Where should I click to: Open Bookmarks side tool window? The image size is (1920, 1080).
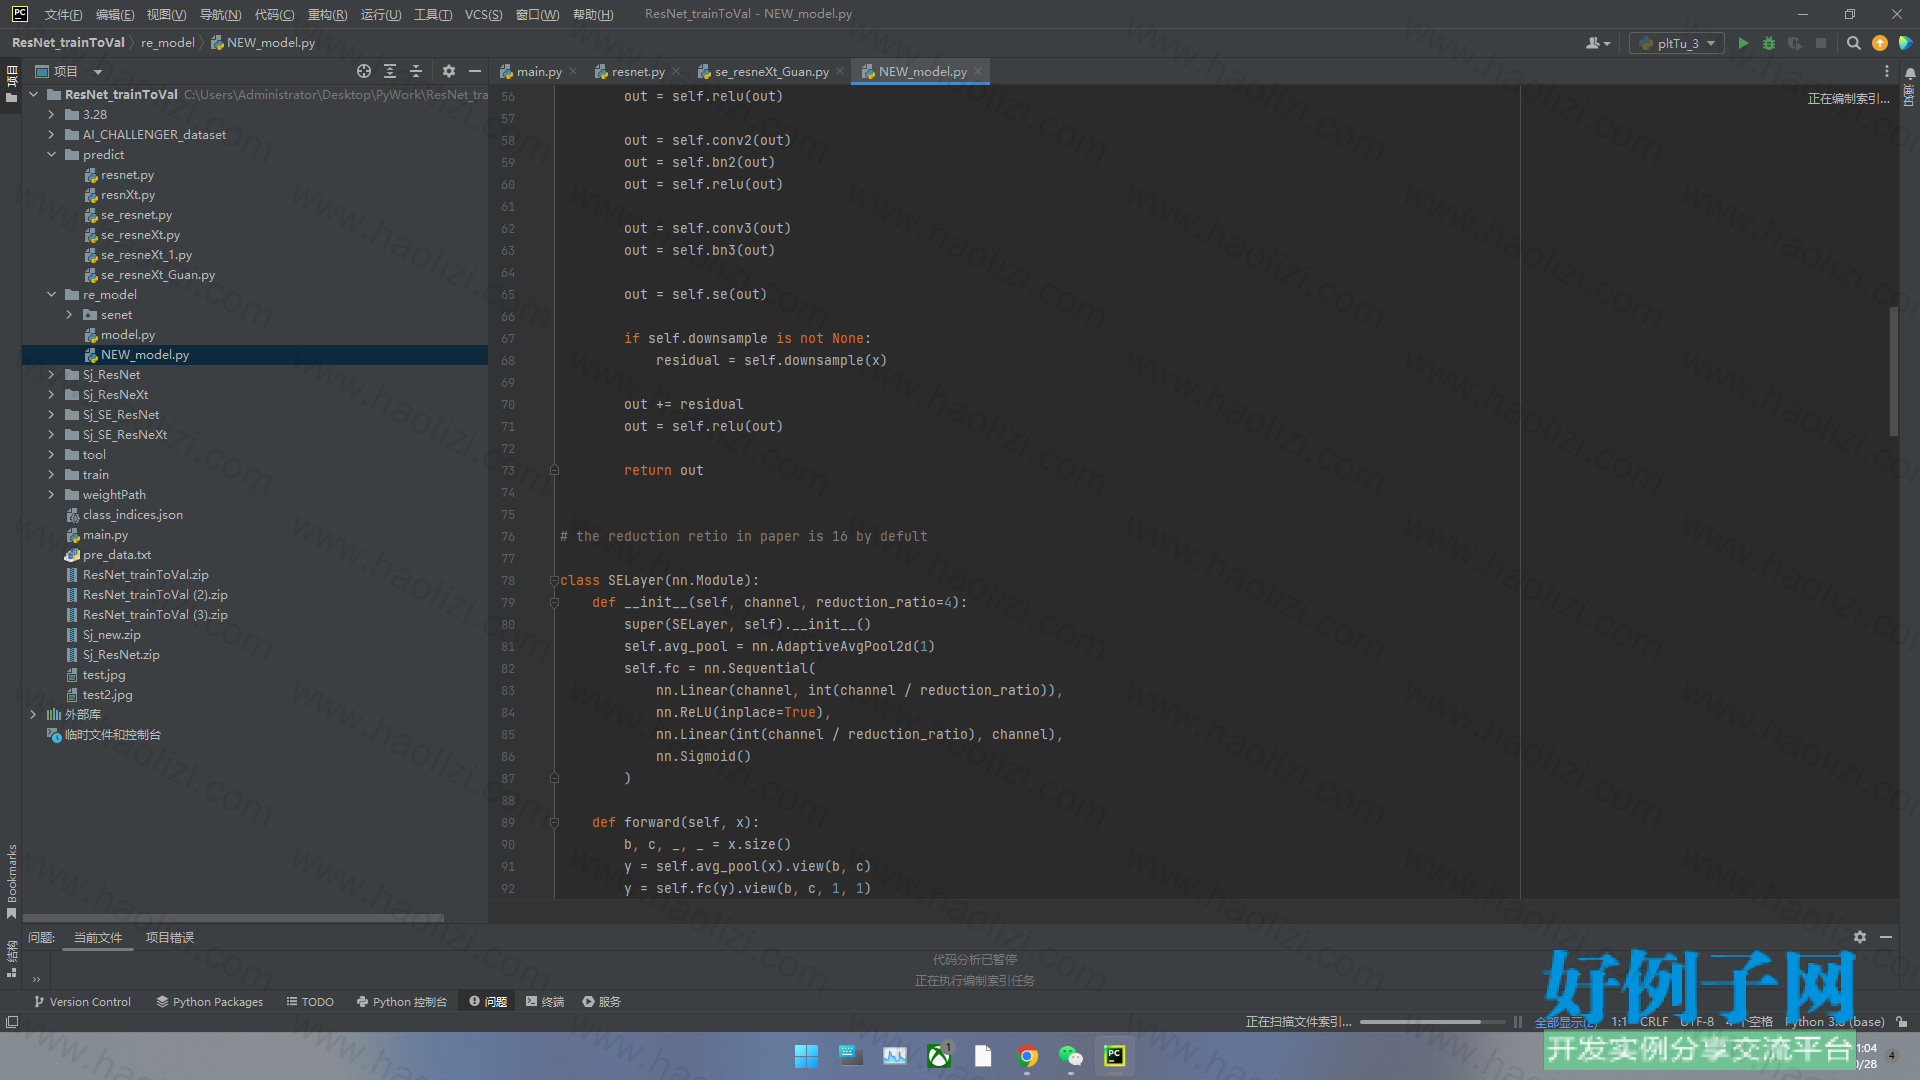click(x=12, y=881)
